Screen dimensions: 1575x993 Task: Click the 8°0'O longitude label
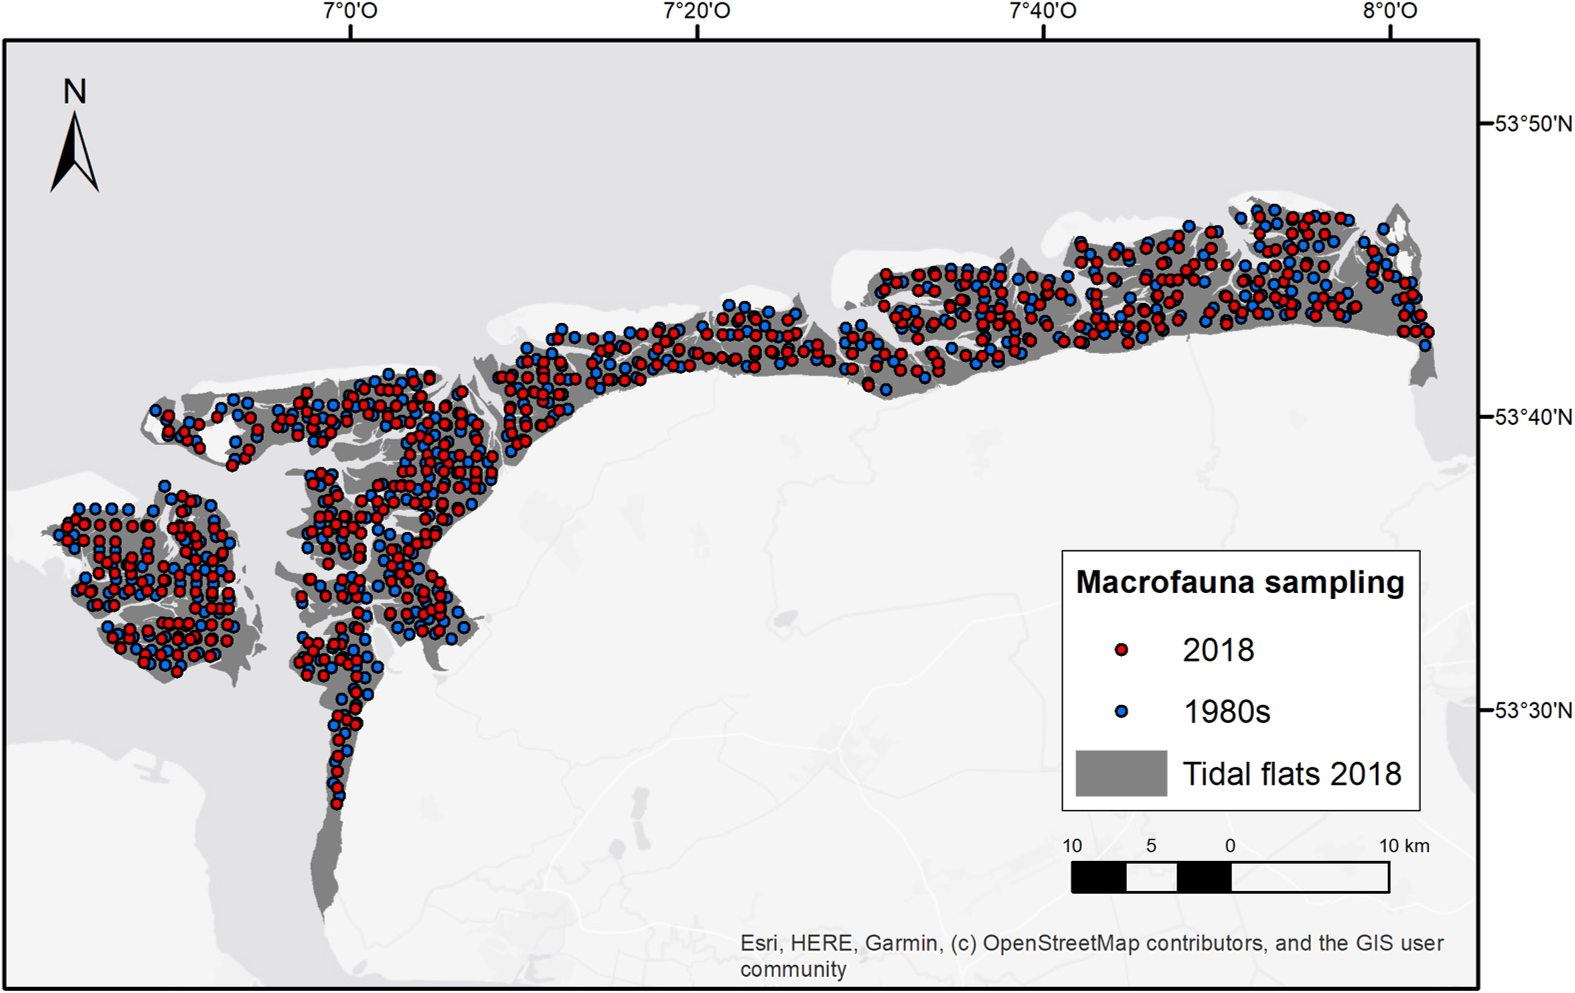click(1389, 12)
